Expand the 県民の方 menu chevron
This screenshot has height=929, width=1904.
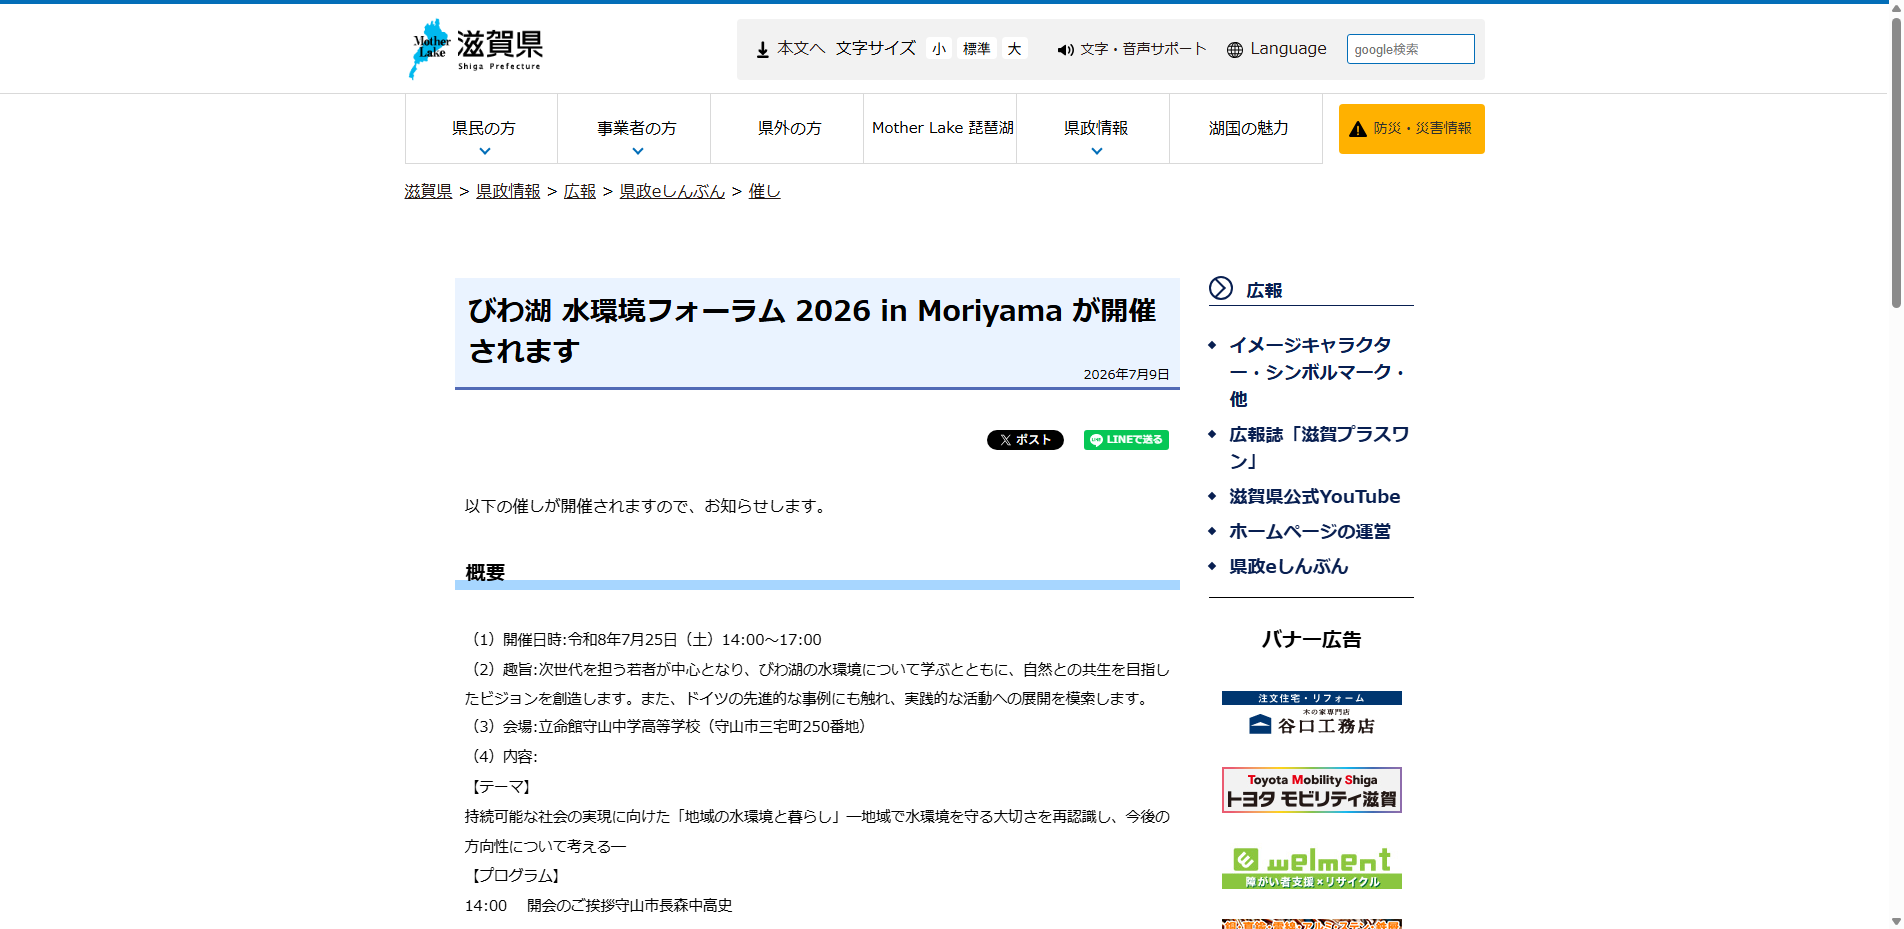pyautogui.click(x=485, y=151)
